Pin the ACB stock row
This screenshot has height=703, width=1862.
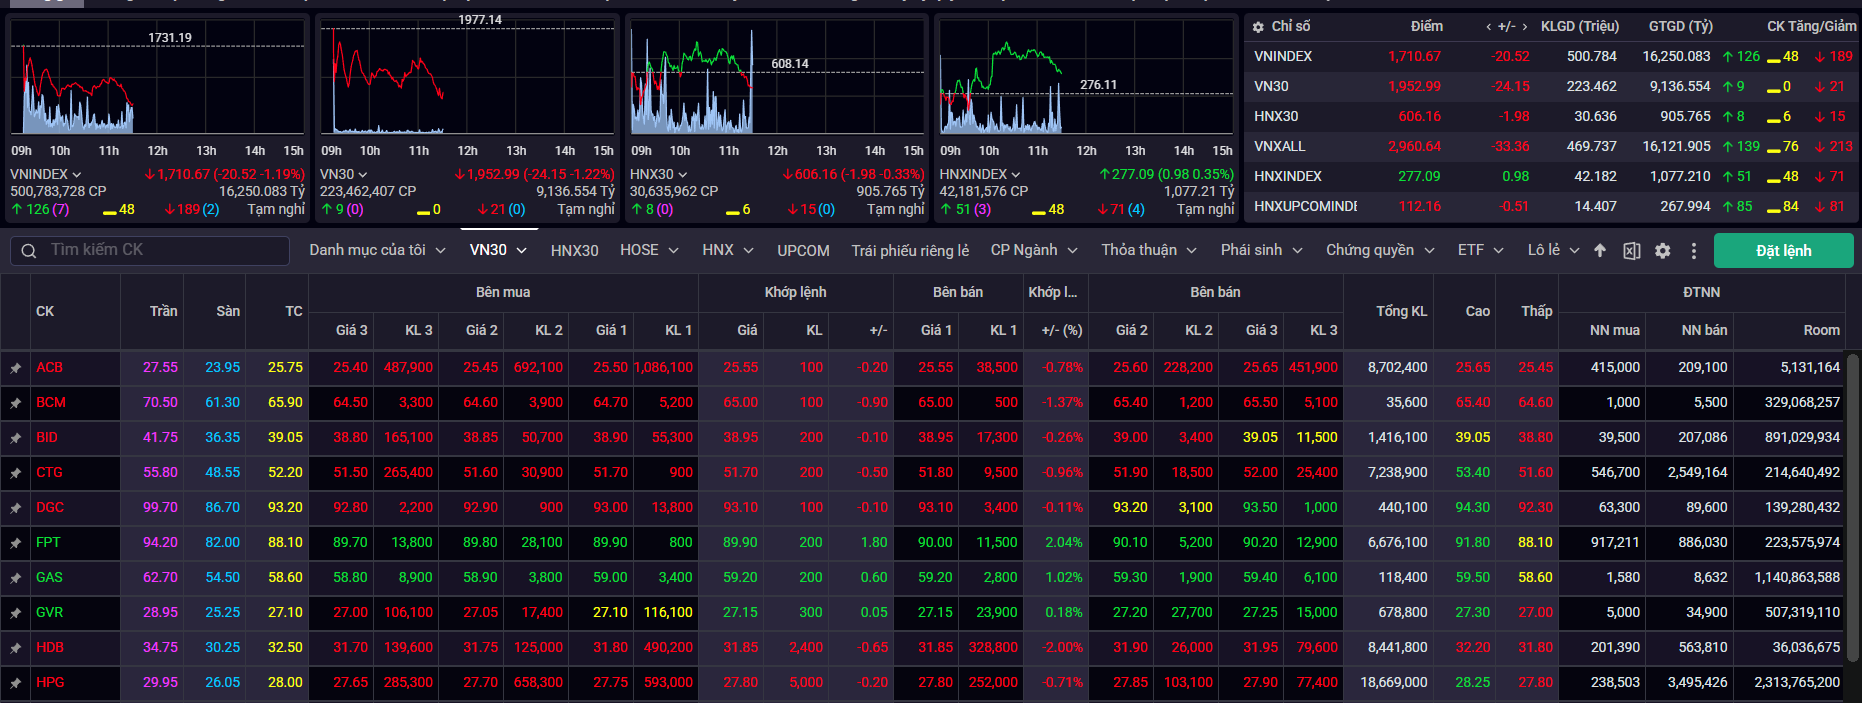pos(16,368)
